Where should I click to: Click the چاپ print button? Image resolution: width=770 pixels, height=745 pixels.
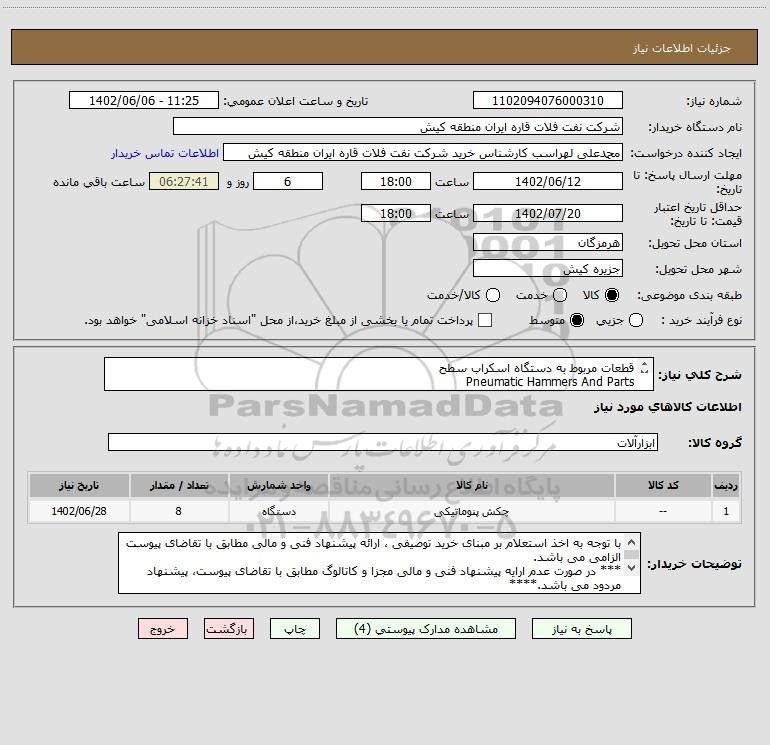(x=295, y=629)
